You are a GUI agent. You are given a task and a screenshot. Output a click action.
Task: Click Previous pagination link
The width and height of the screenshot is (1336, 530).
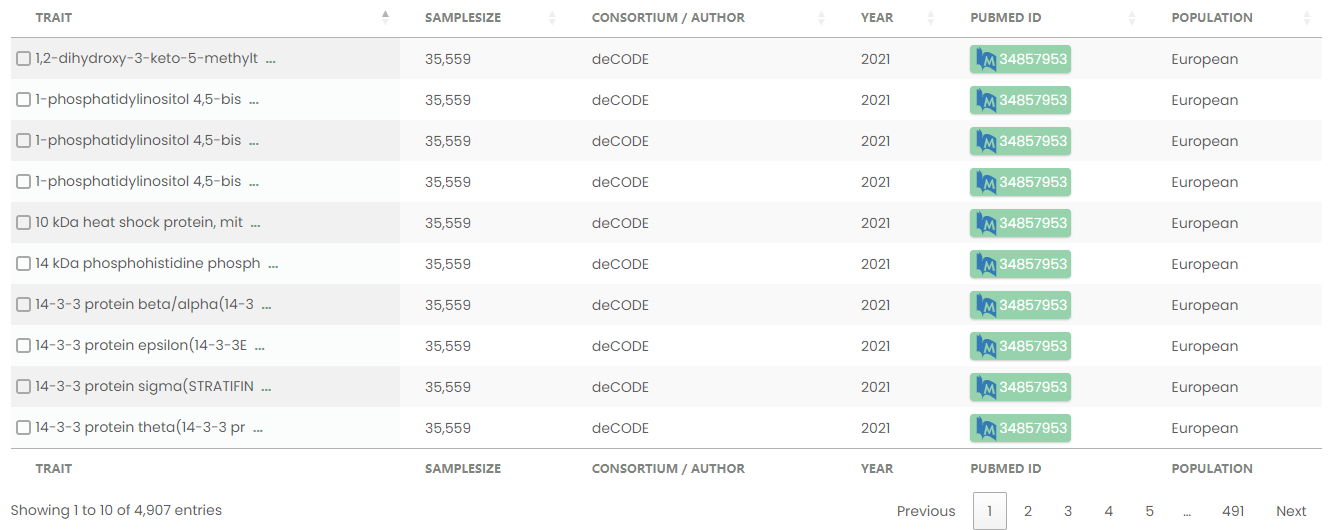pyautogui.click(x=926, y=511)
